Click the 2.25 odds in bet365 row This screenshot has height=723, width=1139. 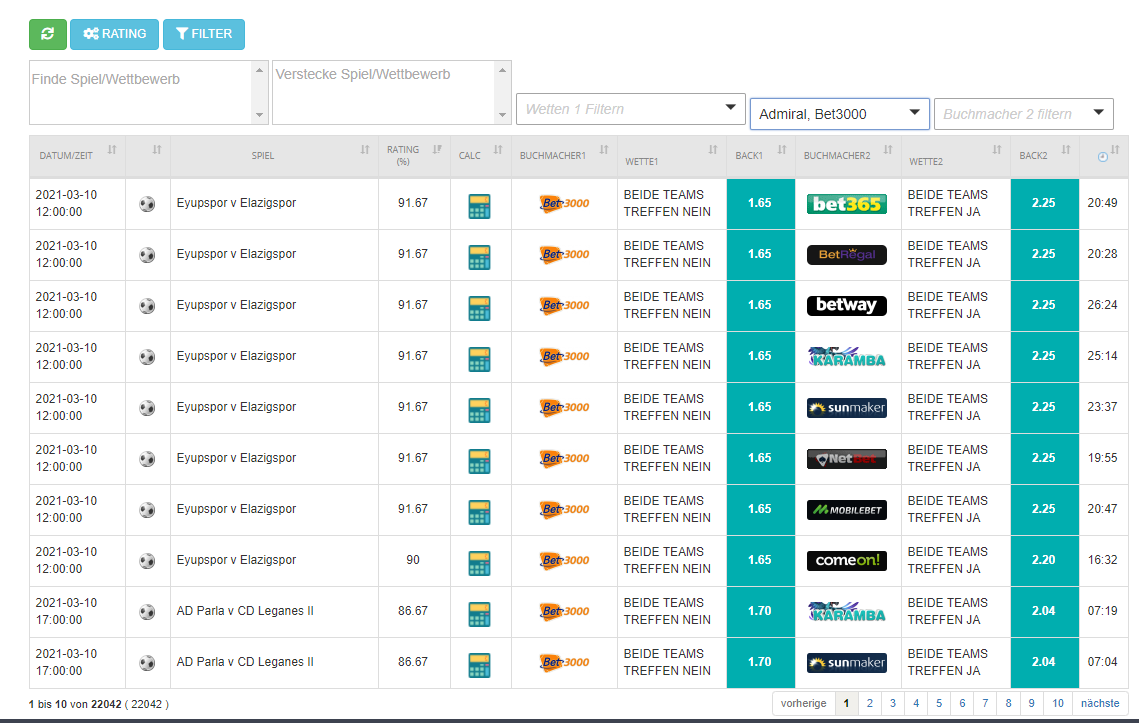pos(1045,203)
